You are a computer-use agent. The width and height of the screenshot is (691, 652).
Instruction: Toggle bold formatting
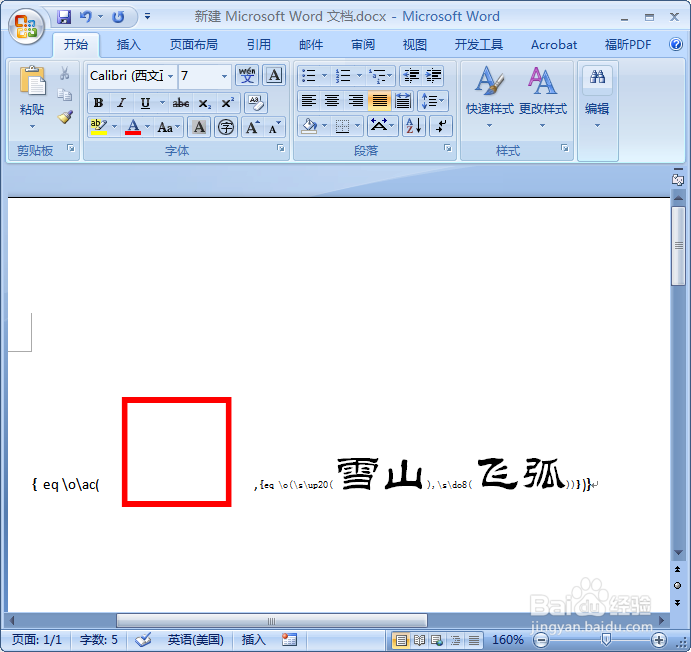pyautogui.click(x=98, y=103)
